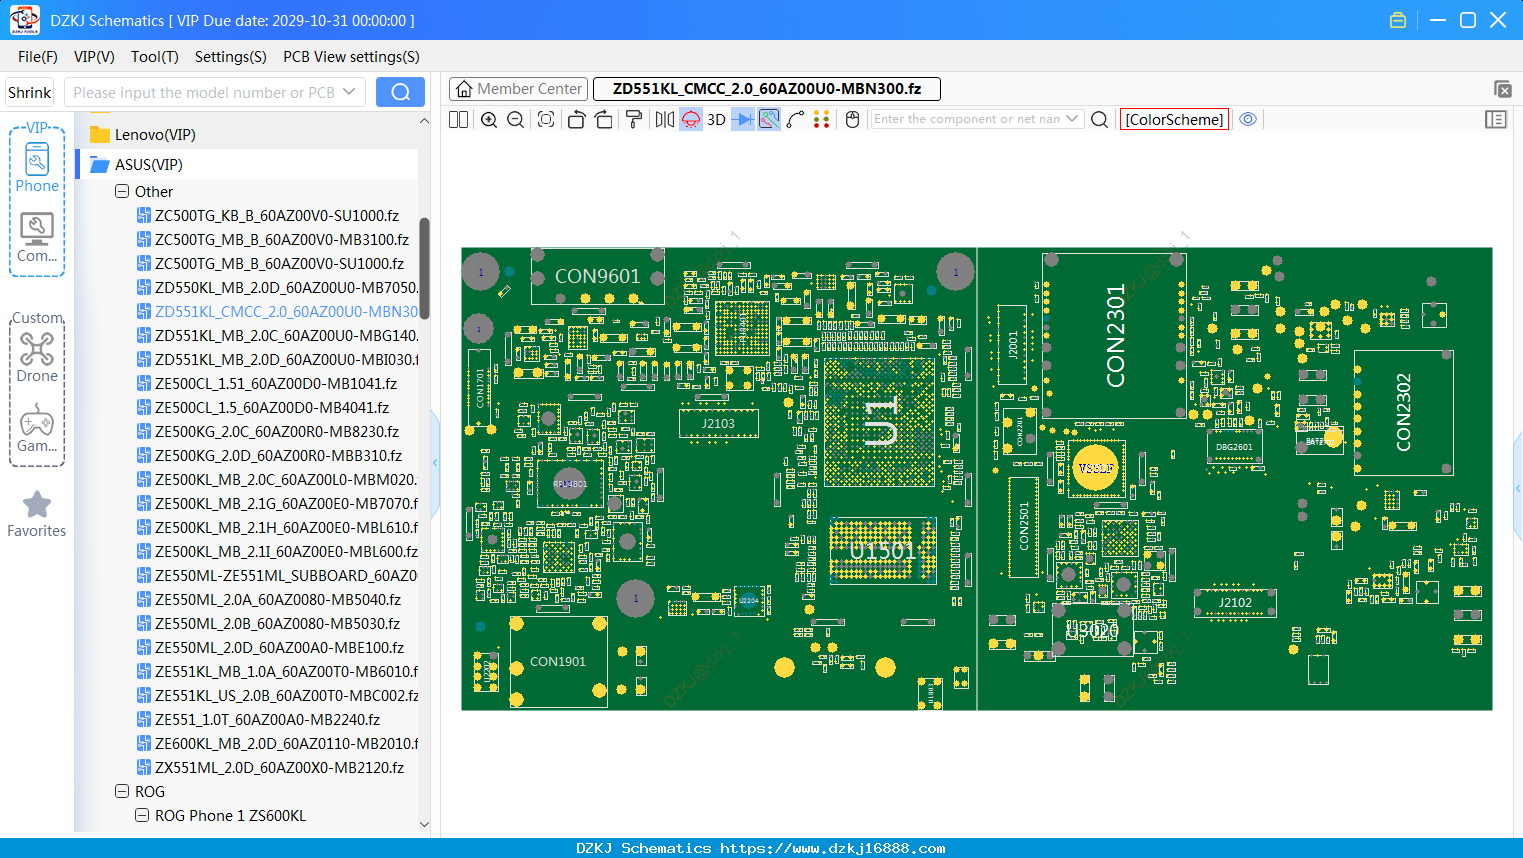
Task: Collapse the ROG tree group
Action: click(122, 791)
